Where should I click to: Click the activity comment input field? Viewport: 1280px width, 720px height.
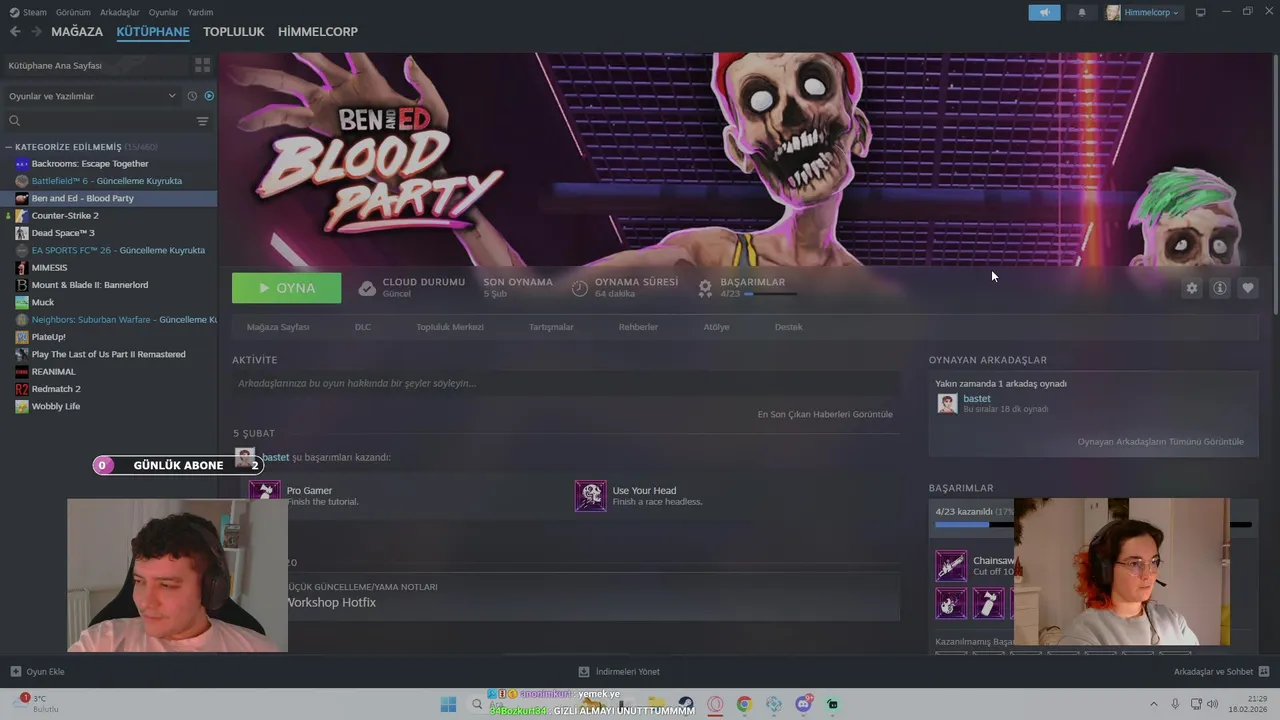tap(566, 383)
